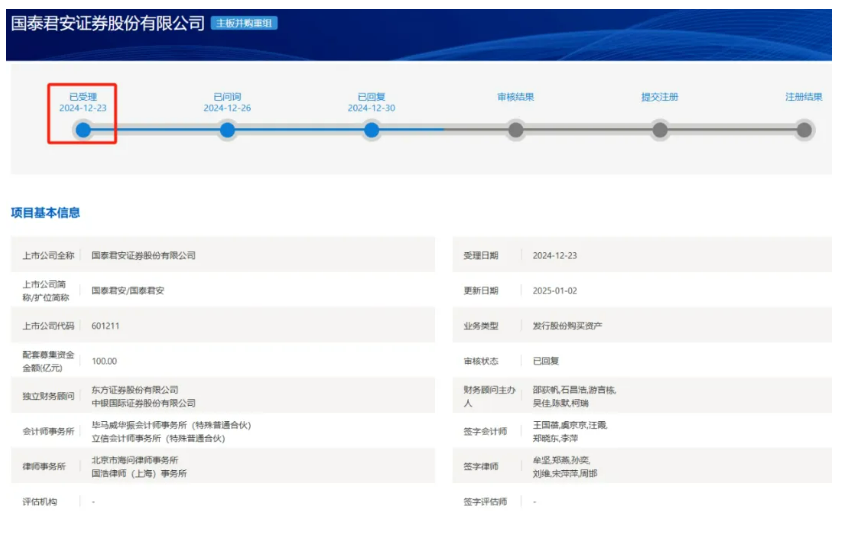
Task: Click short name value 国泰君安/国泰君安
Action: tap(128, 291)
